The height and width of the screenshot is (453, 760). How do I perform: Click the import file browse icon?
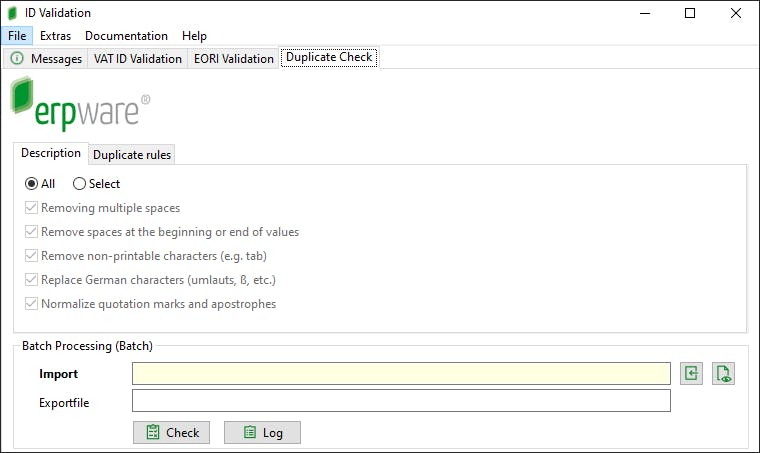pos(691,374)
